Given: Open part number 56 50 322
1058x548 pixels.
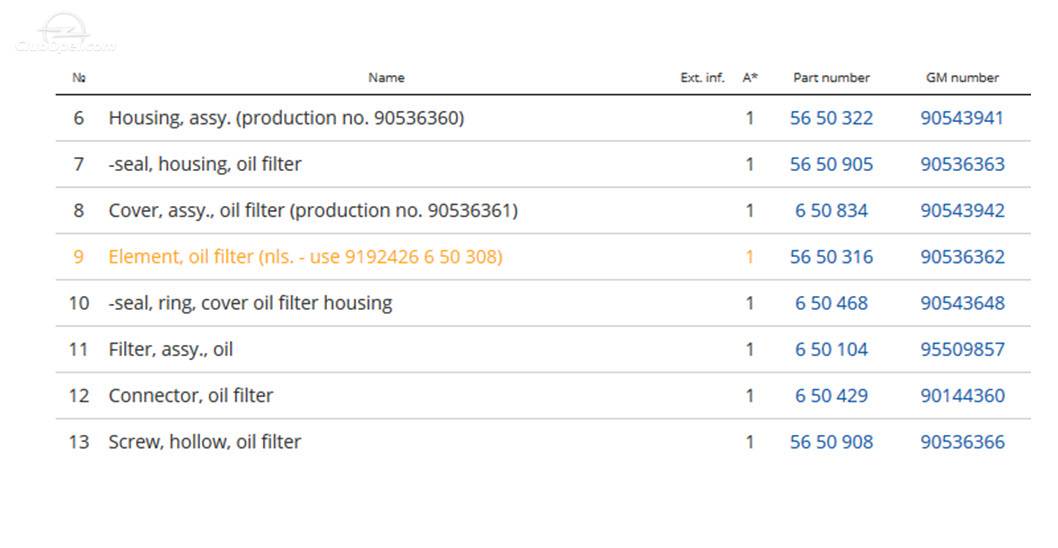Looking at the screenshot, I should 831,118.
